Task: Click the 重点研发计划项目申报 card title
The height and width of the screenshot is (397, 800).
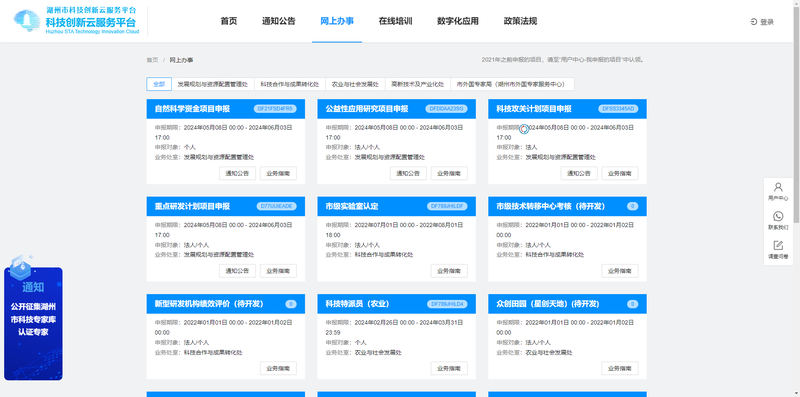Action: [x=192, y=206]
